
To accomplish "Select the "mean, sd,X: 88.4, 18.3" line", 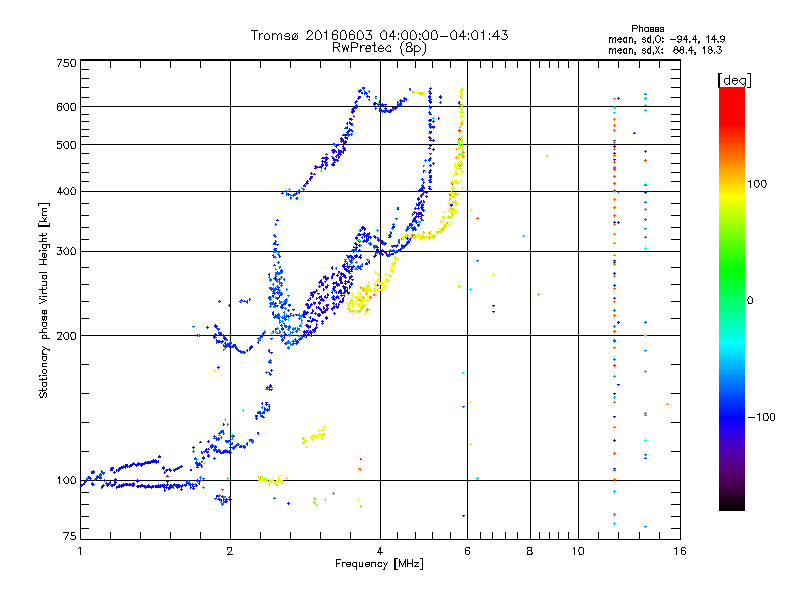I will (x=665, y=50).
